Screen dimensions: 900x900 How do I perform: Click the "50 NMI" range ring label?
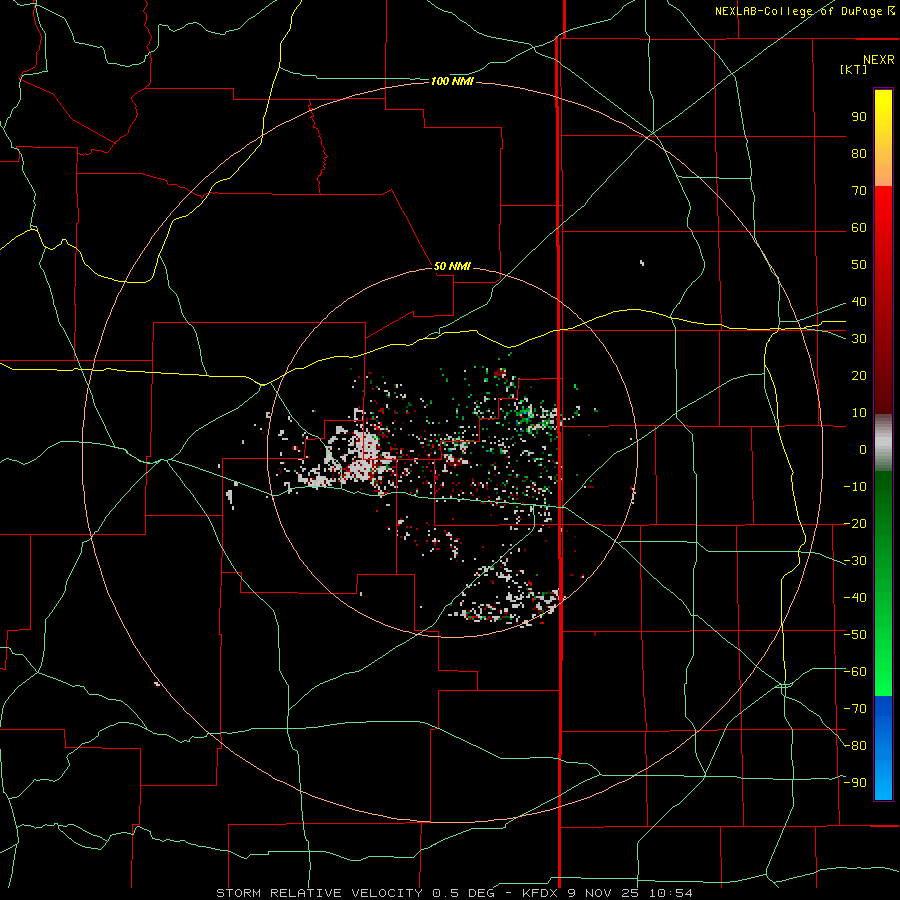click(x=452, y=266)
